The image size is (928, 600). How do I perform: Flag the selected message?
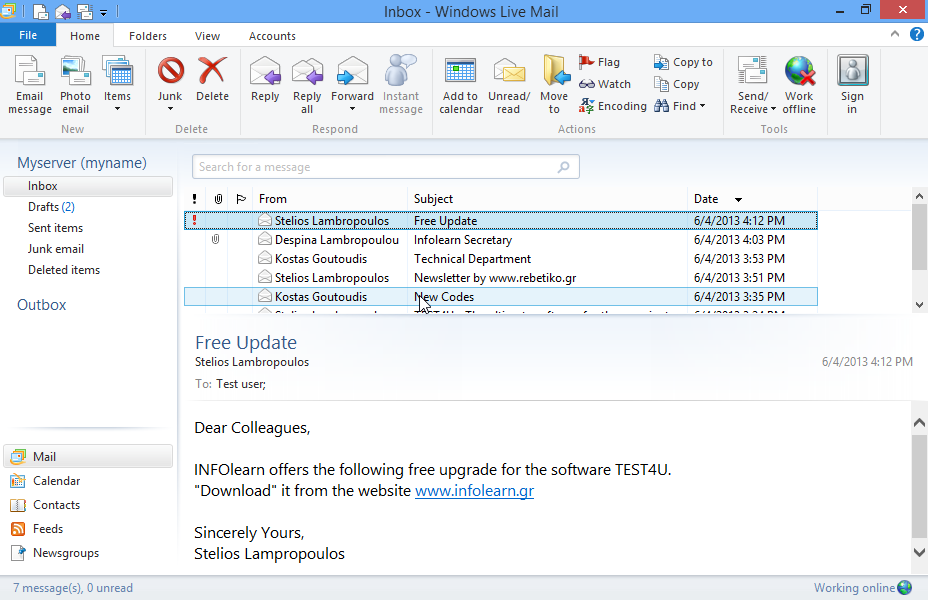[599, 62]
